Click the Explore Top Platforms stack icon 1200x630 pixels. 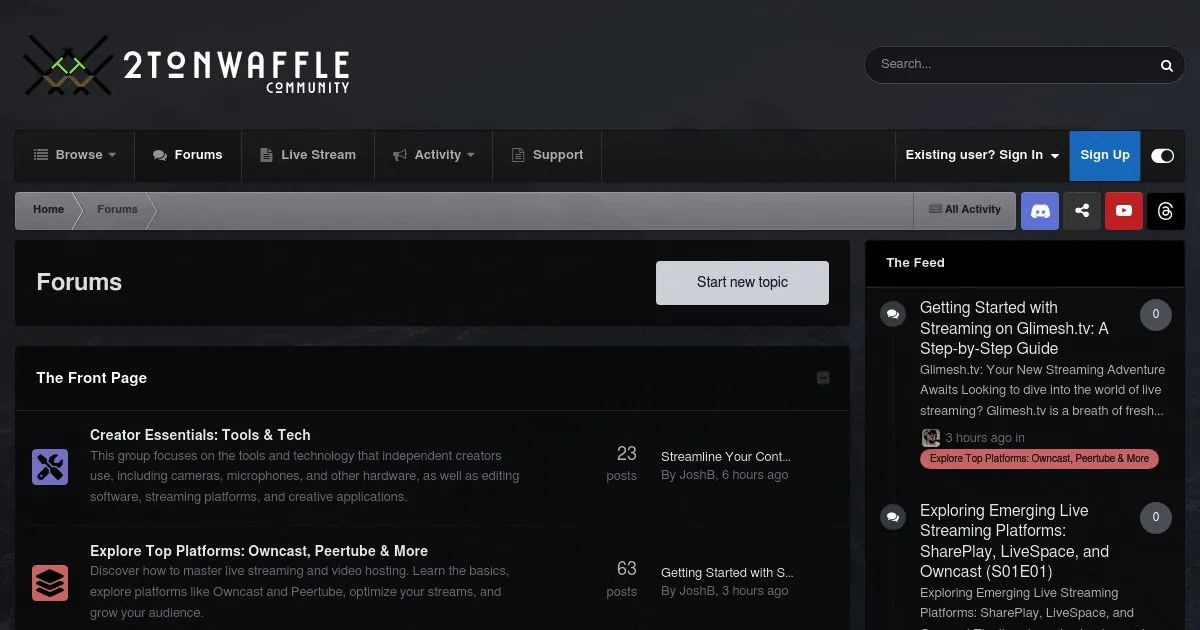click(x=50, y=582)
